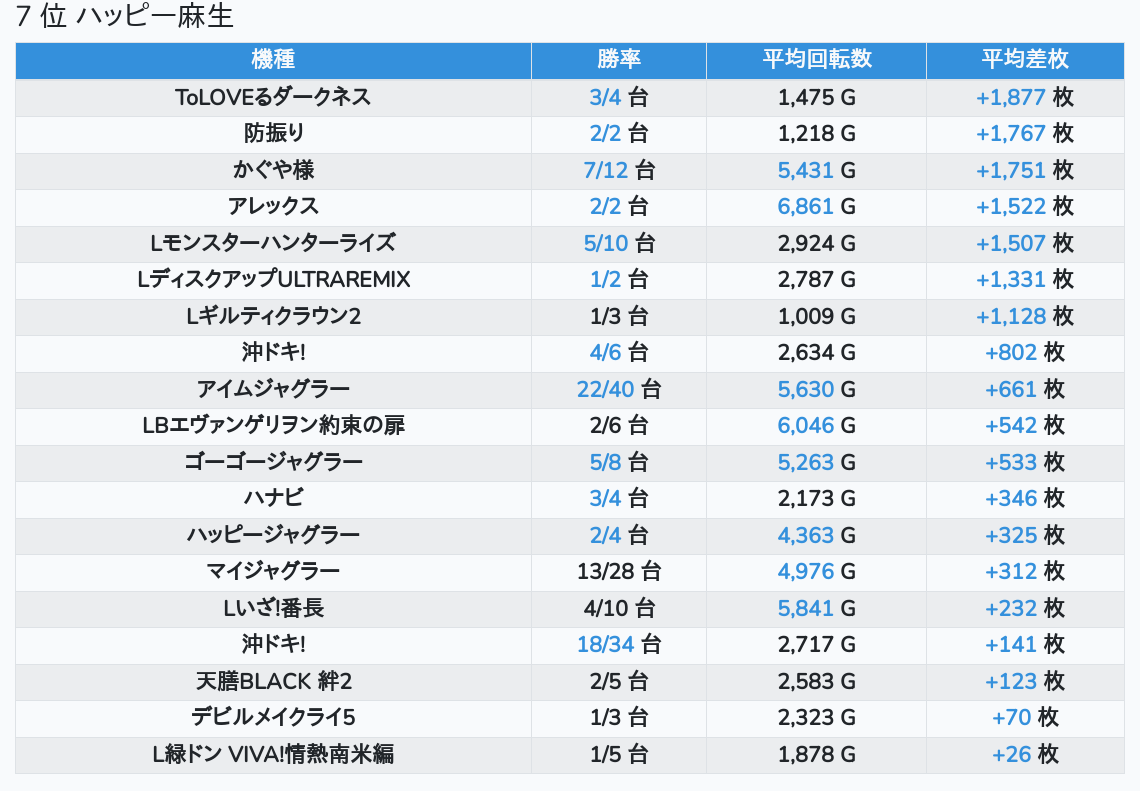This screenshot has height=791, width=1140.
Task: Select the 4/10 台 win rate for Lいざ!番長
Action: click(619, 609)
